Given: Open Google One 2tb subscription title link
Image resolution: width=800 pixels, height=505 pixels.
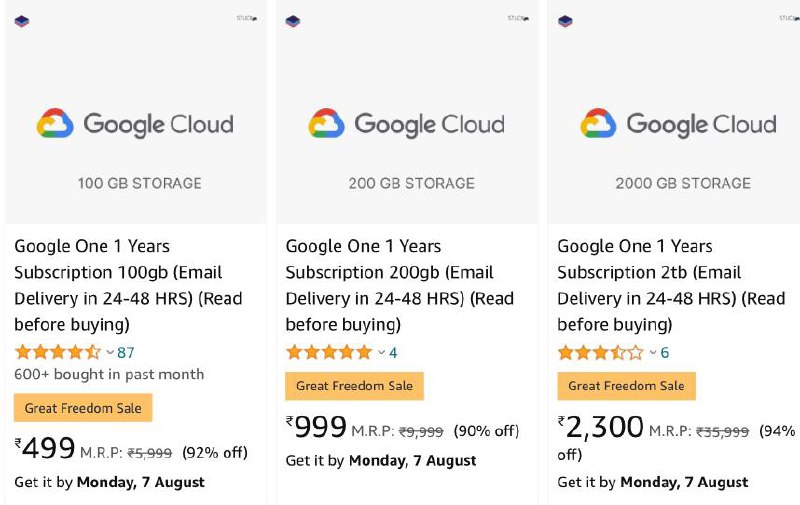Looking at the screenshot, I should coord(671,285).
